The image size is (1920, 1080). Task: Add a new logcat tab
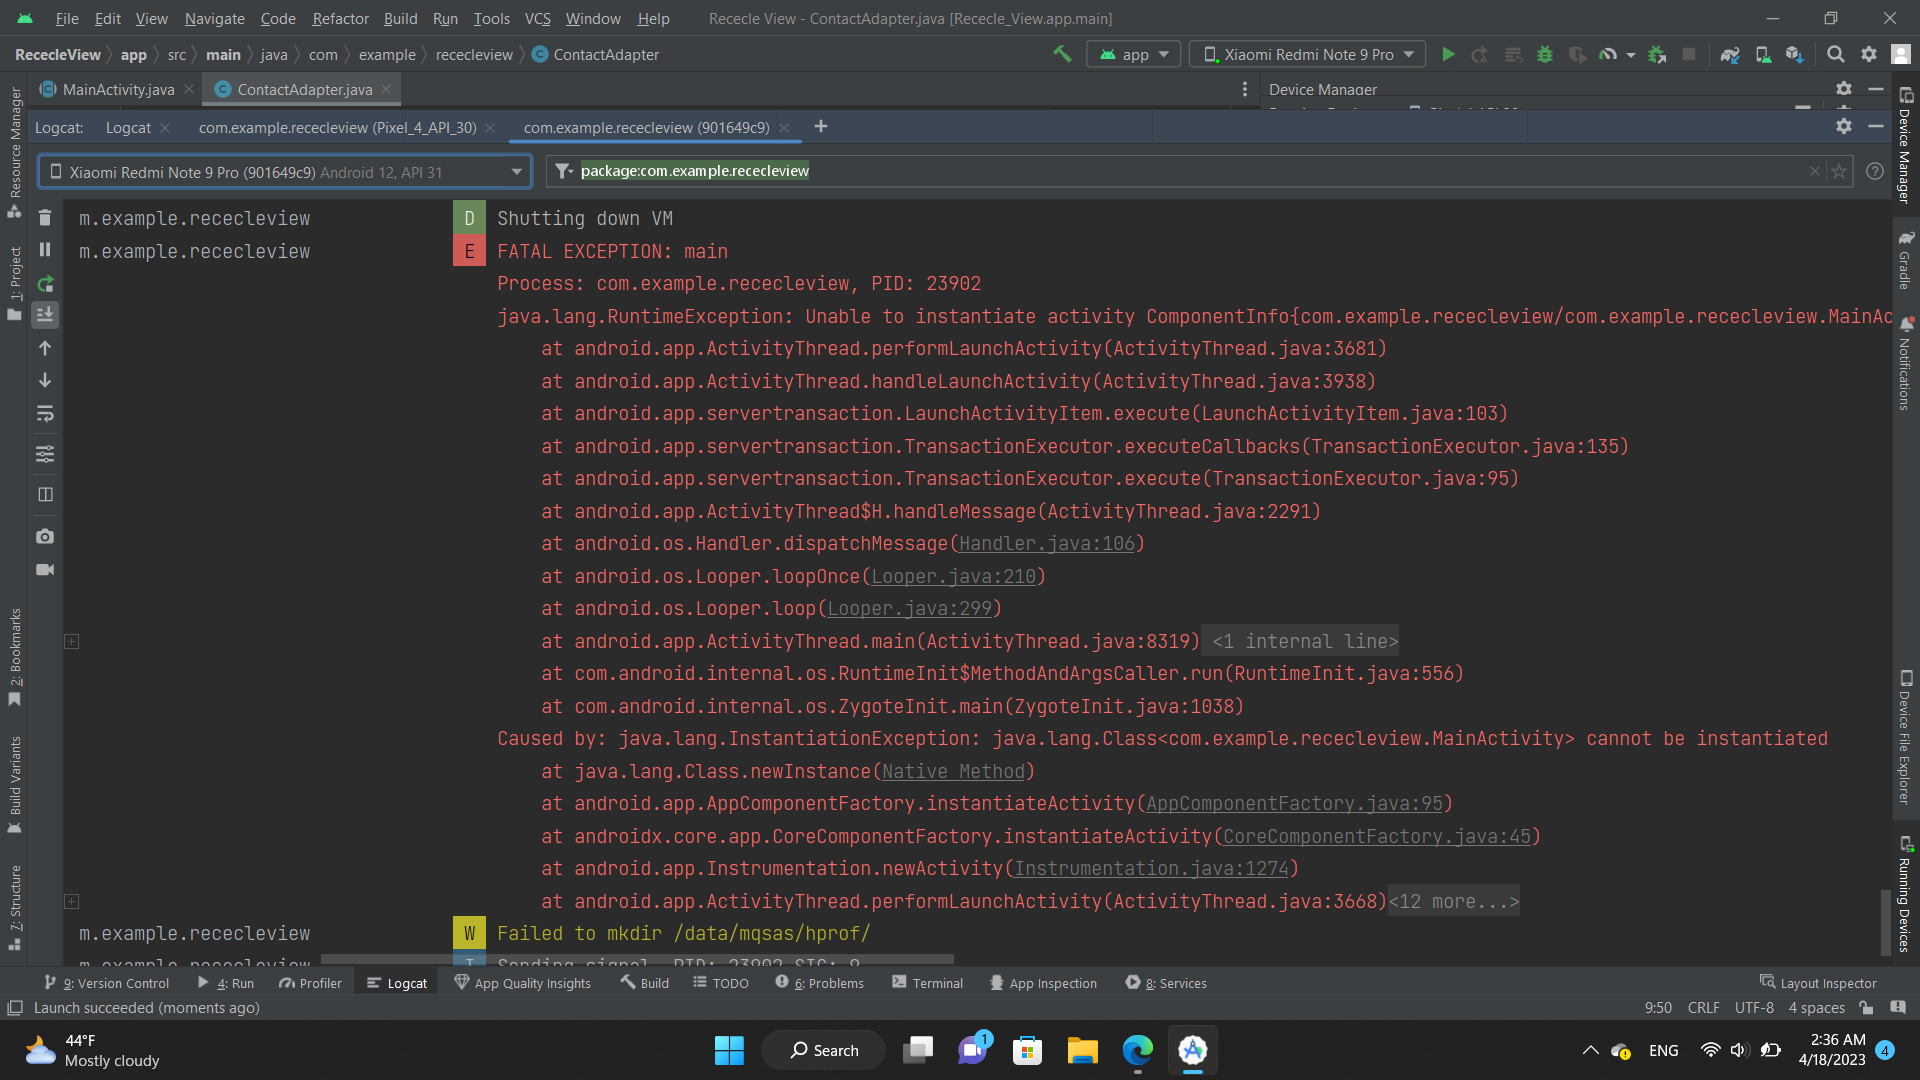(x=821, y=126)
